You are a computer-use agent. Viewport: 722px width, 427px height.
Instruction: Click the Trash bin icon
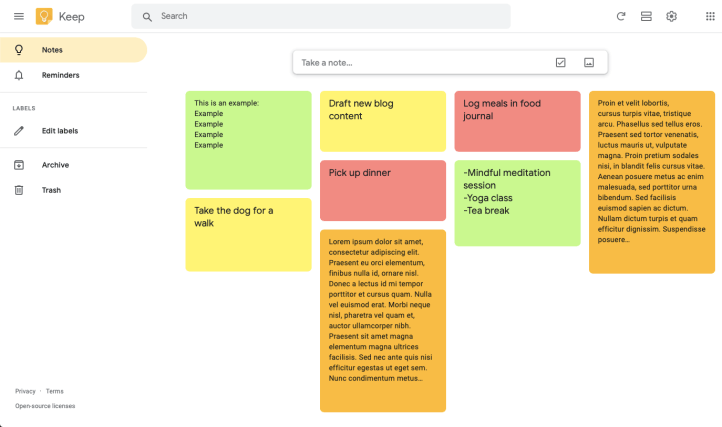pos(19,190)
